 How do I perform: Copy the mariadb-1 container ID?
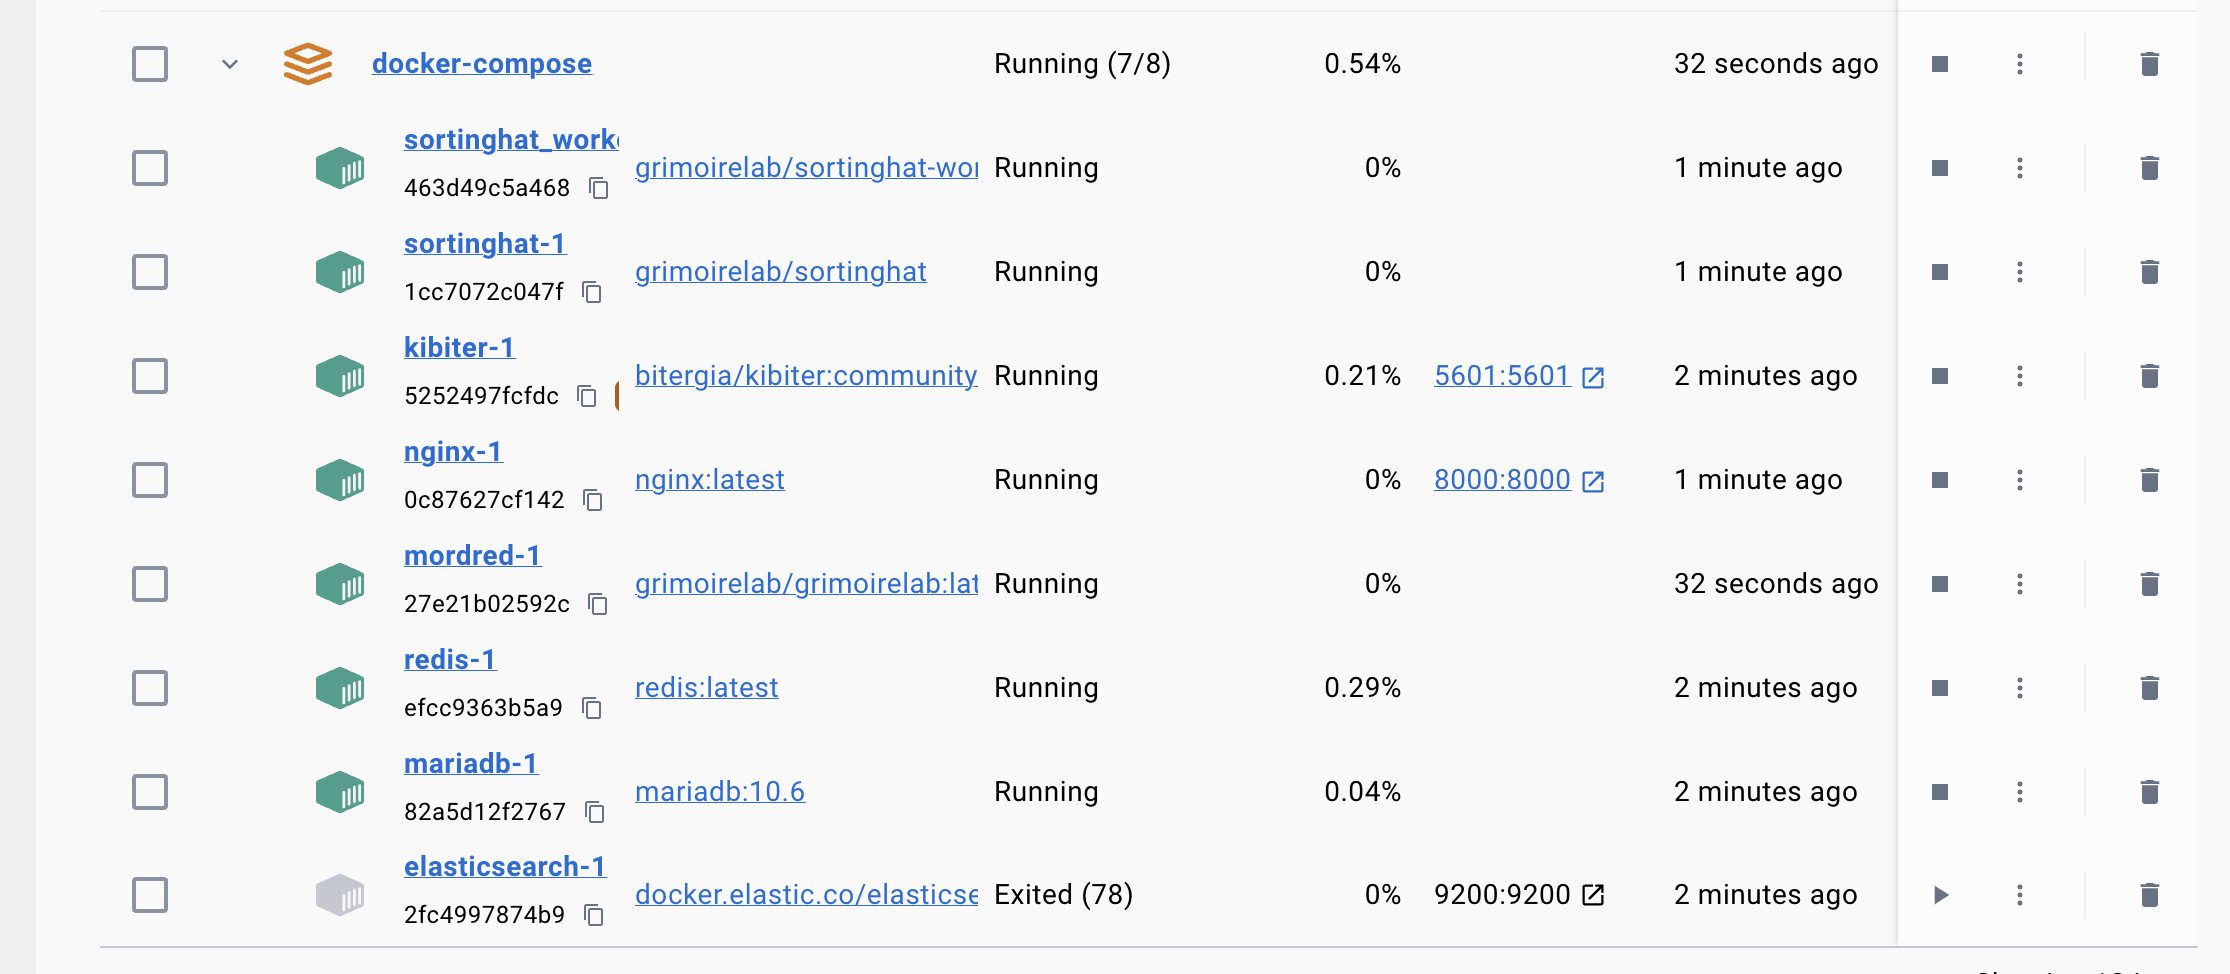coord(595,812)
